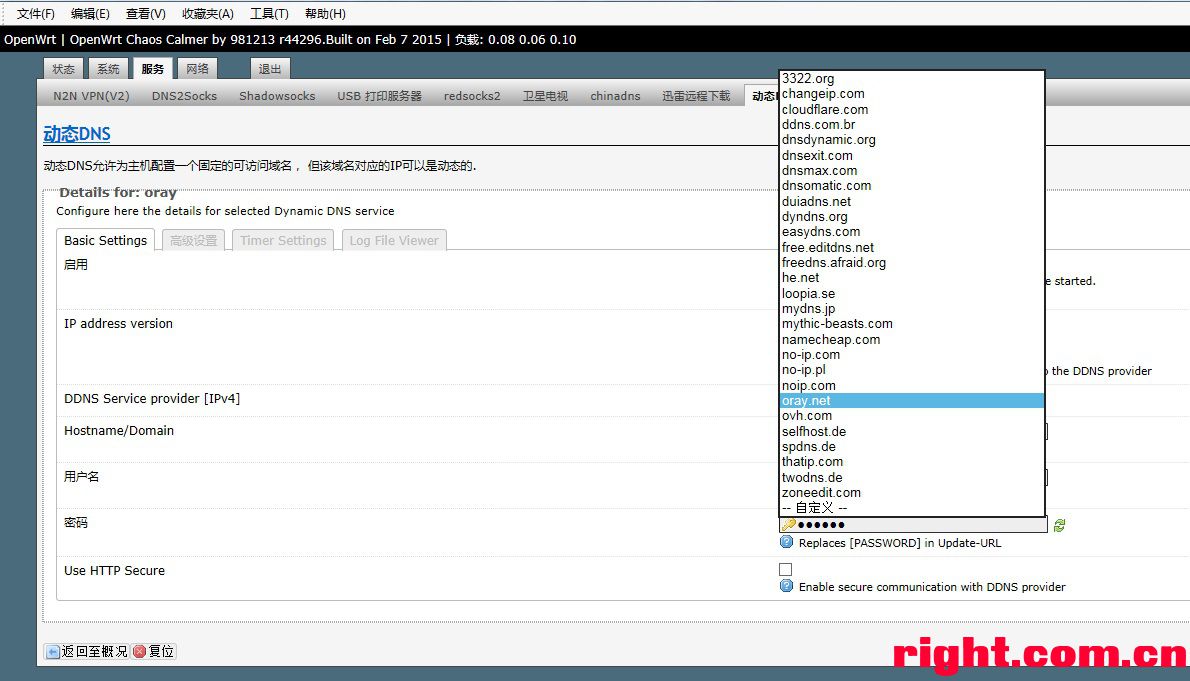1190x681 pixels.
Task: Click the 返回至概况 button
Action: point(87,651)
